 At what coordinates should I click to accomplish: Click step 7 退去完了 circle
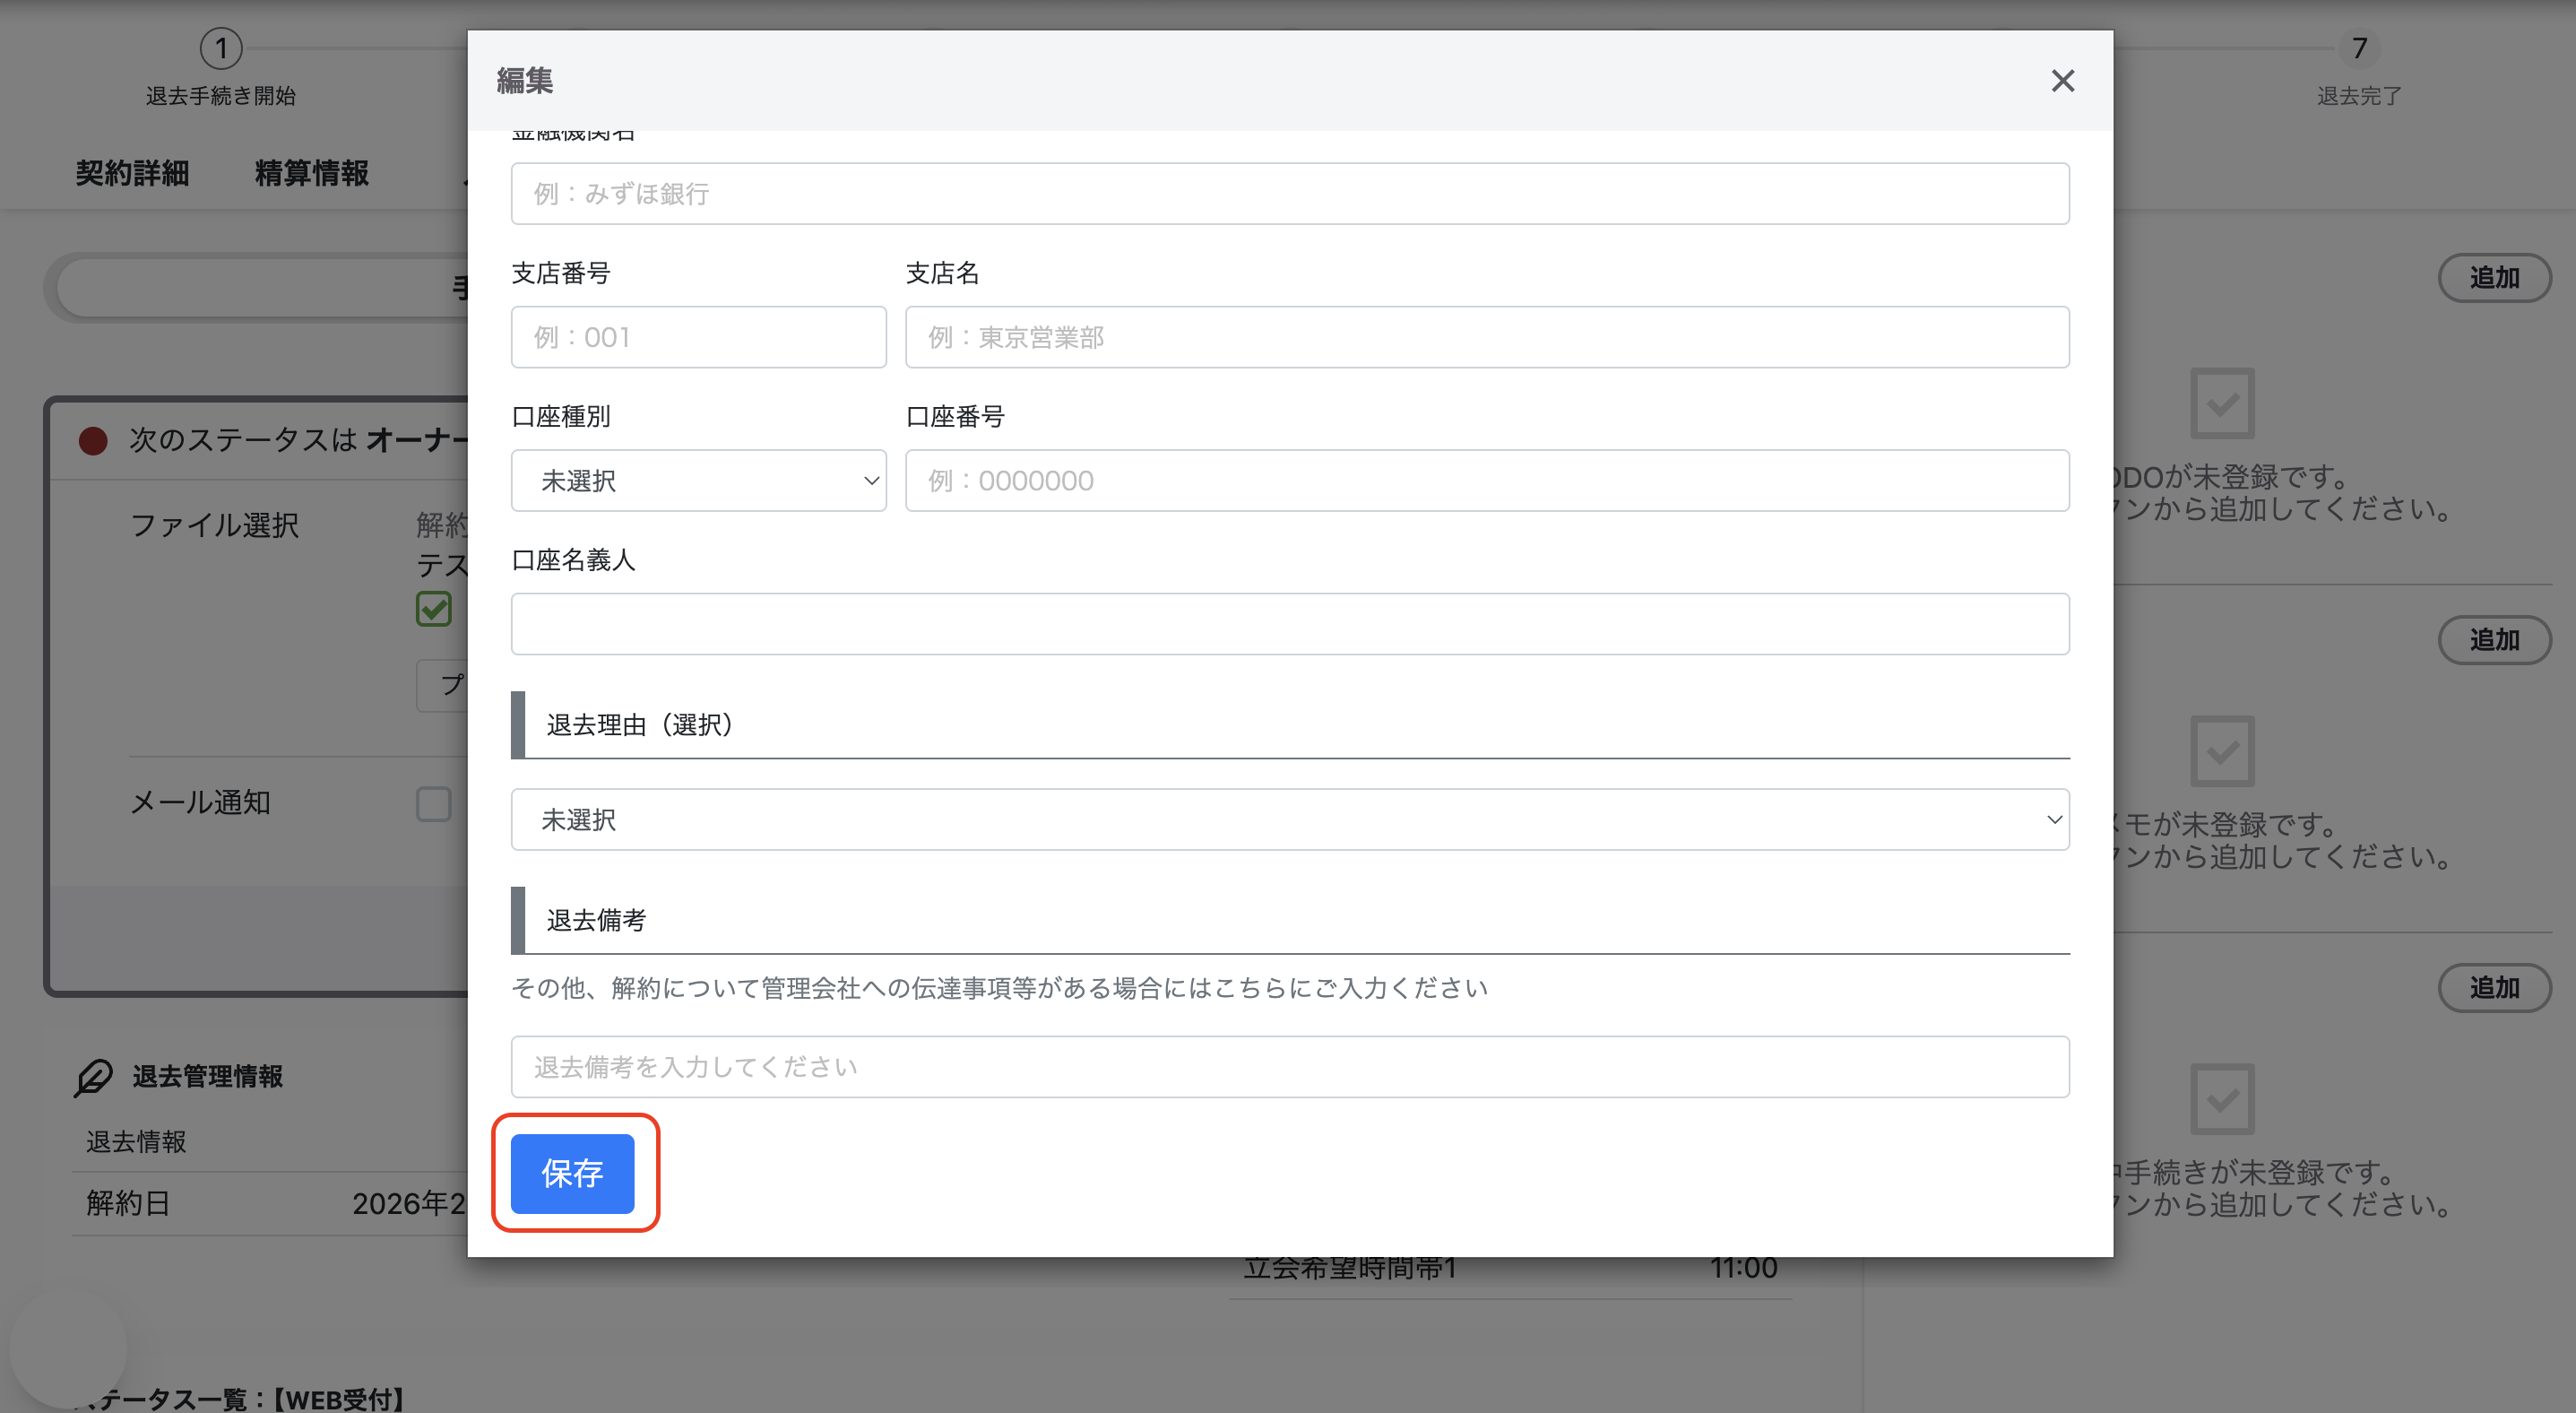pyautogui.click(x=2359, y=48)
